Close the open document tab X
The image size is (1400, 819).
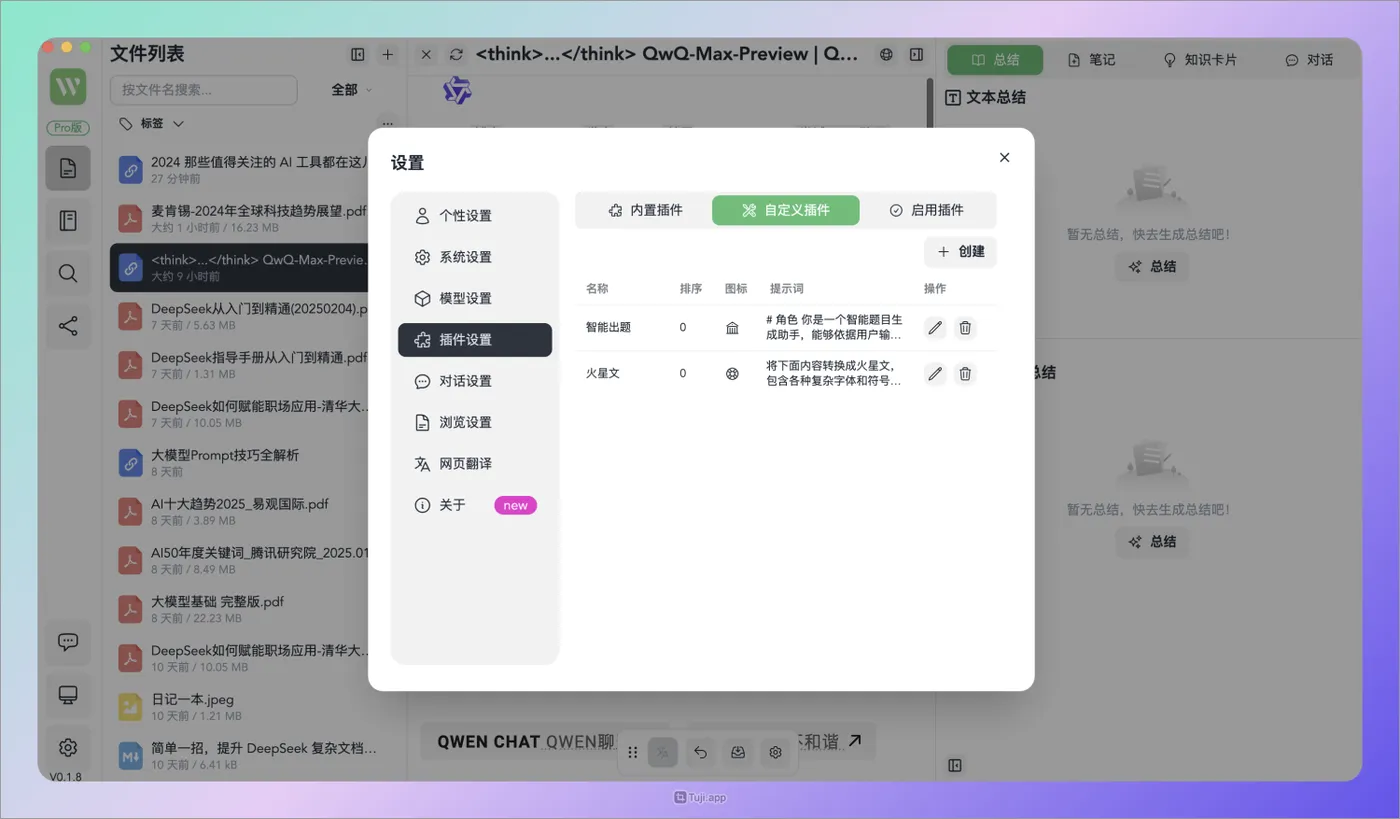point(426,55)
